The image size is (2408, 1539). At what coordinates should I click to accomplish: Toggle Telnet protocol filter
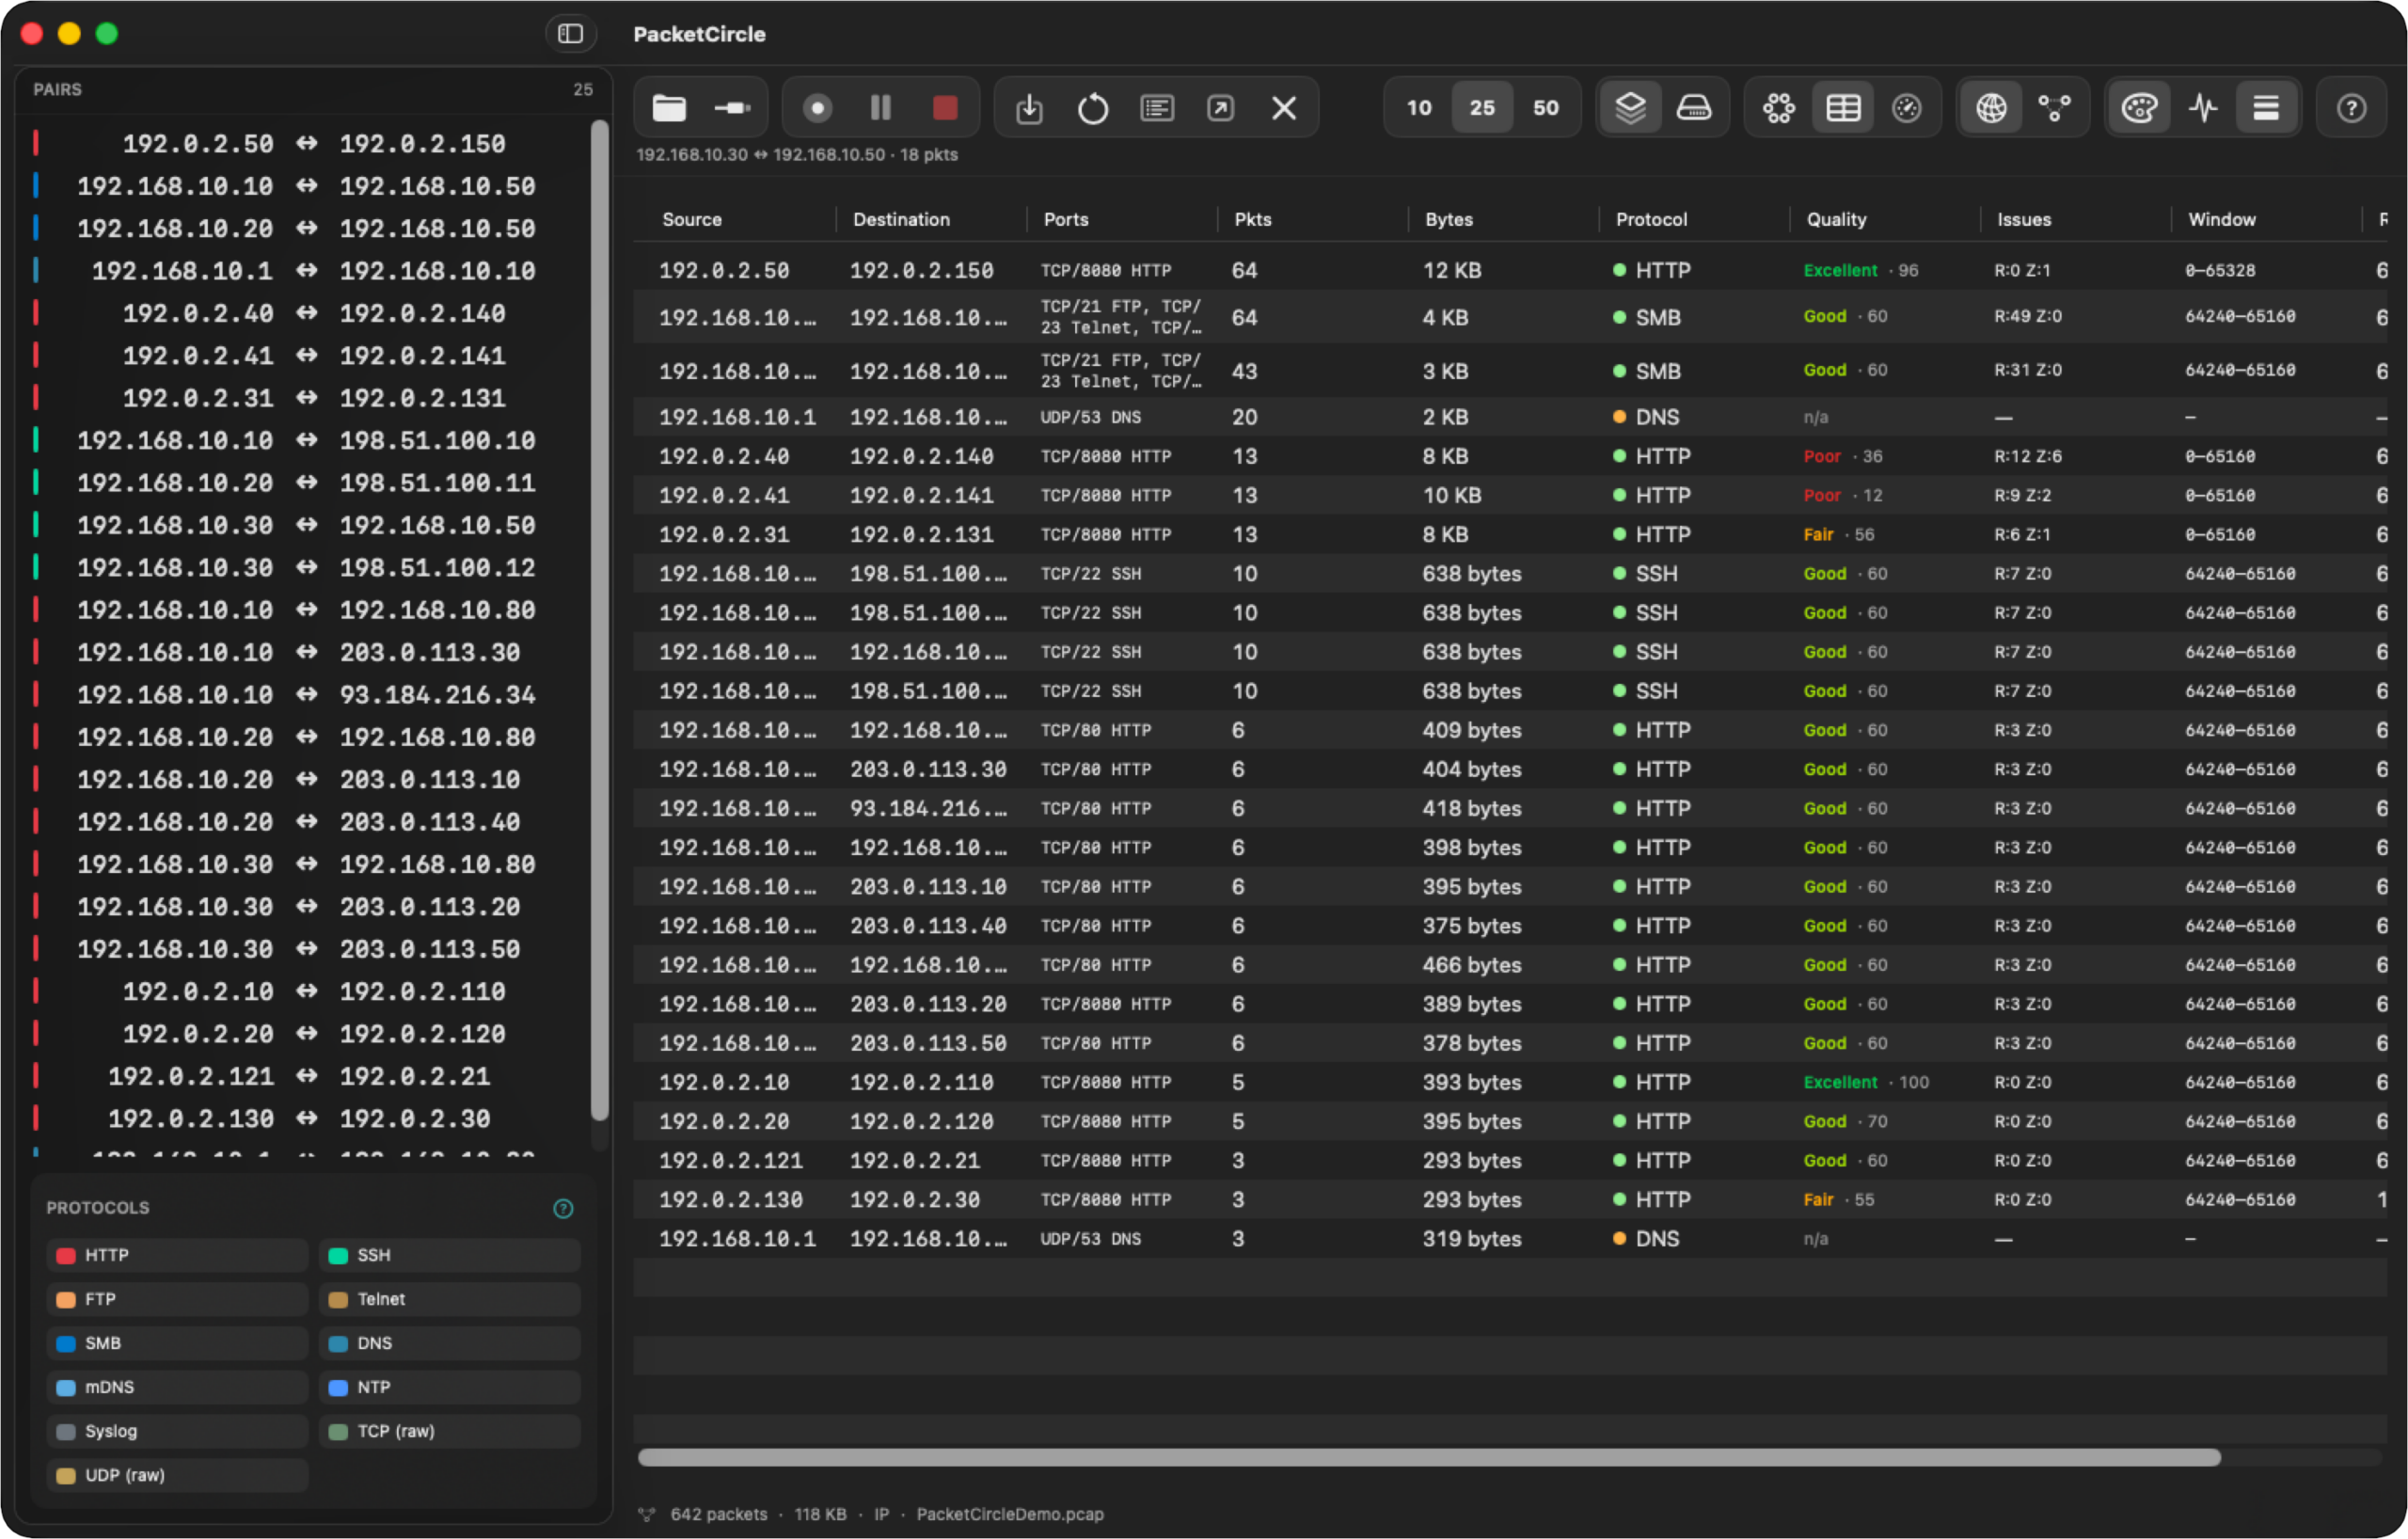click(450, 1299)
